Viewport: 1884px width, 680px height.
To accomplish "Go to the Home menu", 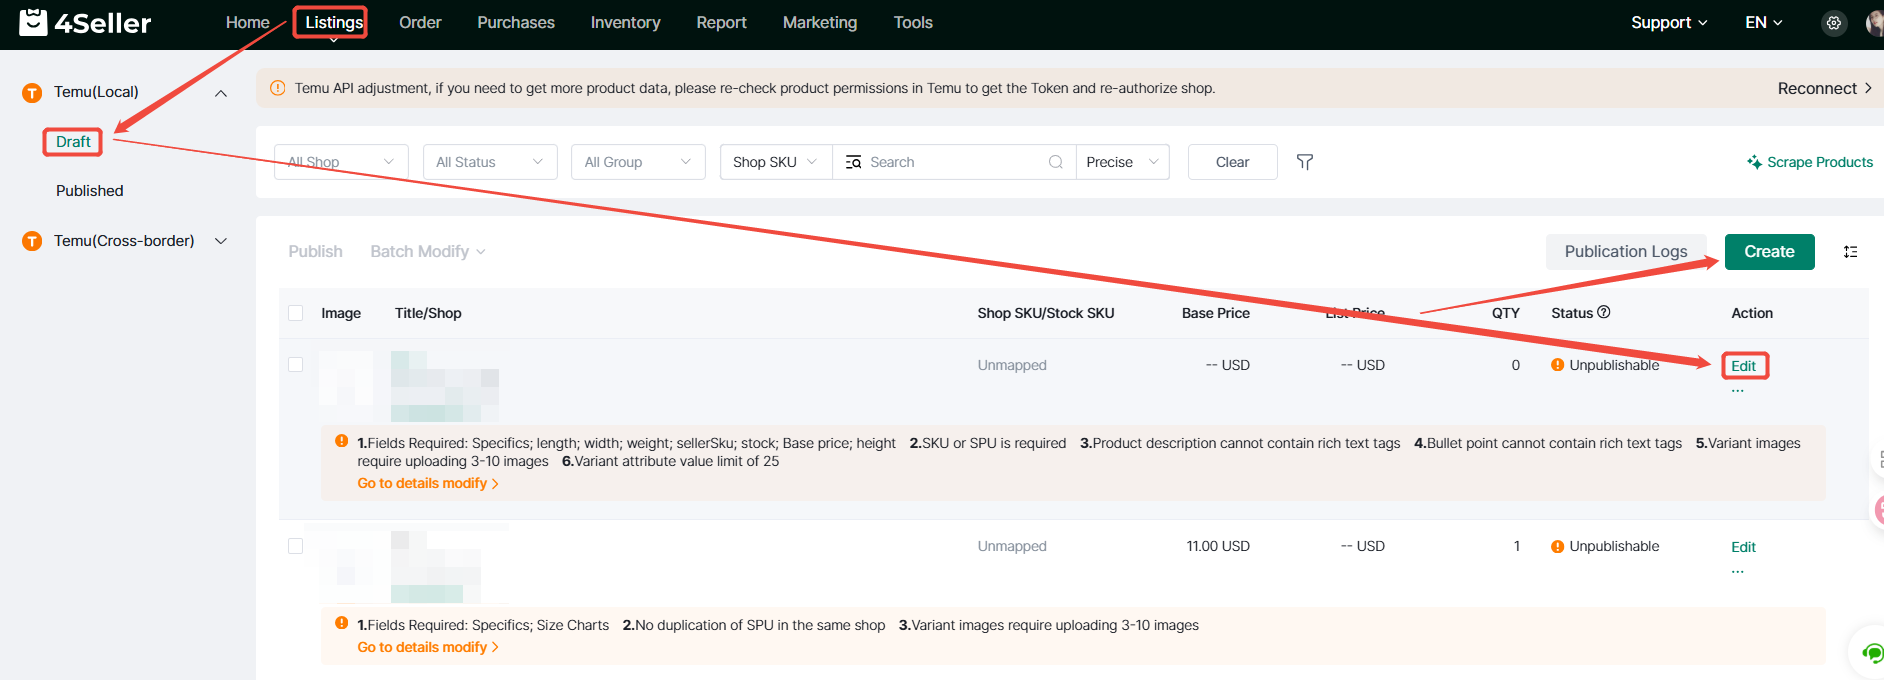I will point(248,23).
